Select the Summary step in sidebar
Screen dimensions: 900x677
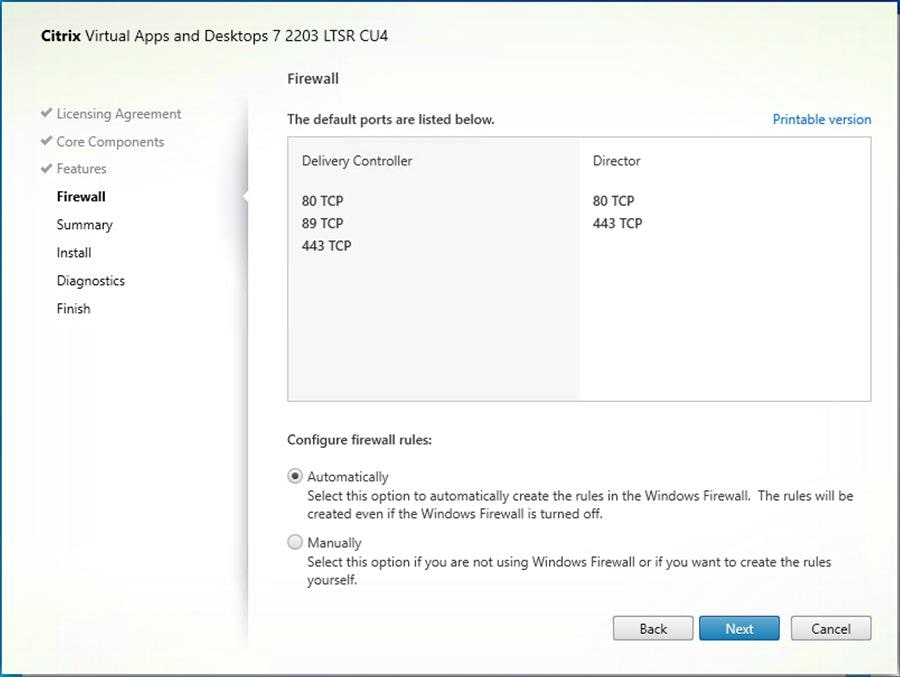tap(84, 224)
